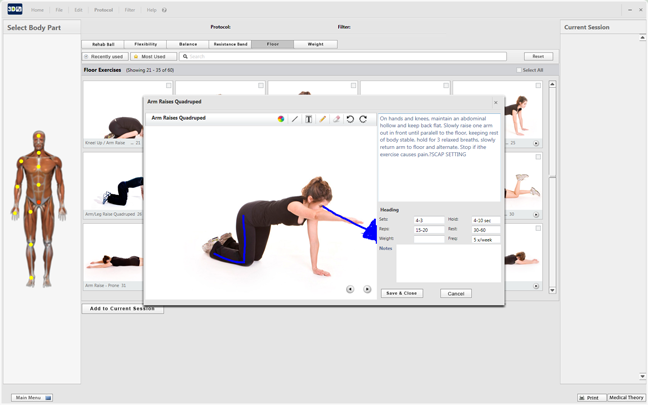Click the exercise list scroll down arrow
The width and height of the screenshot is (648, 405).
point(553,291)
